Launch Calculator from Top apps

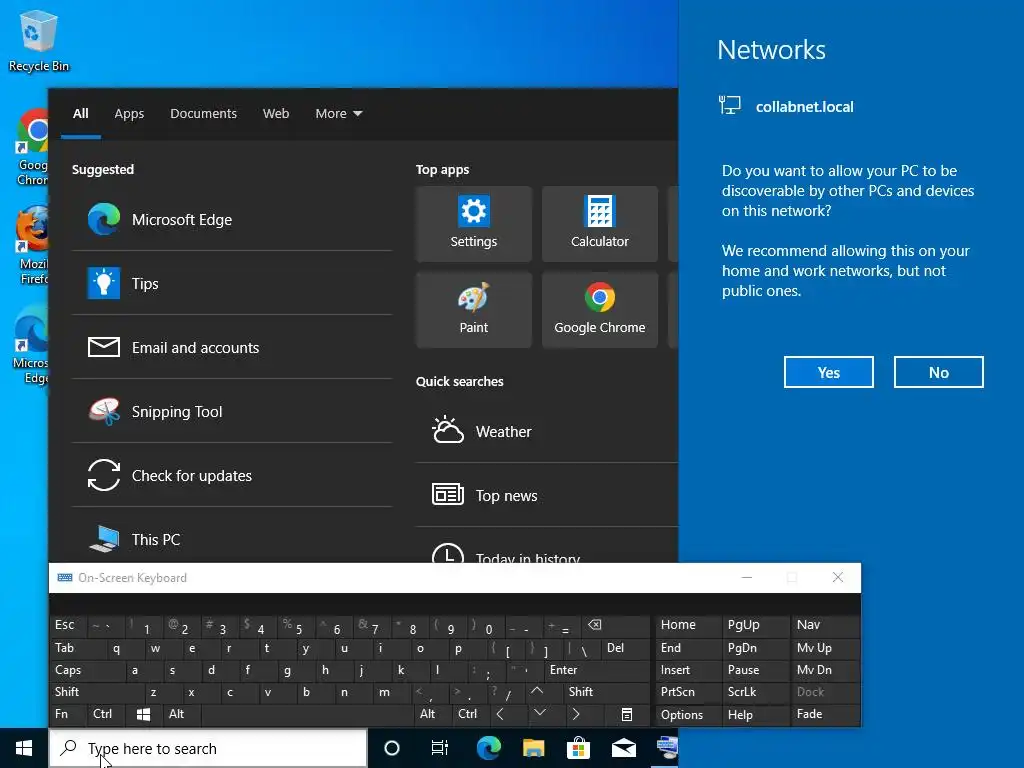click(x=600, y=224)
